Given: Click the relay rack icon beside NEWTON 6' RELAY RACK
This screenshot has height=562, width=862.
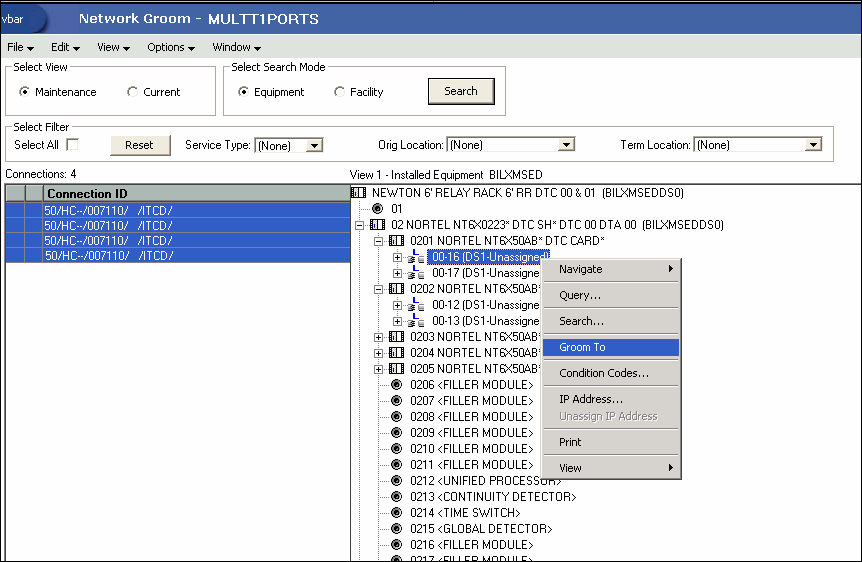Looking at the screenshot, I should tap(358, 193).
